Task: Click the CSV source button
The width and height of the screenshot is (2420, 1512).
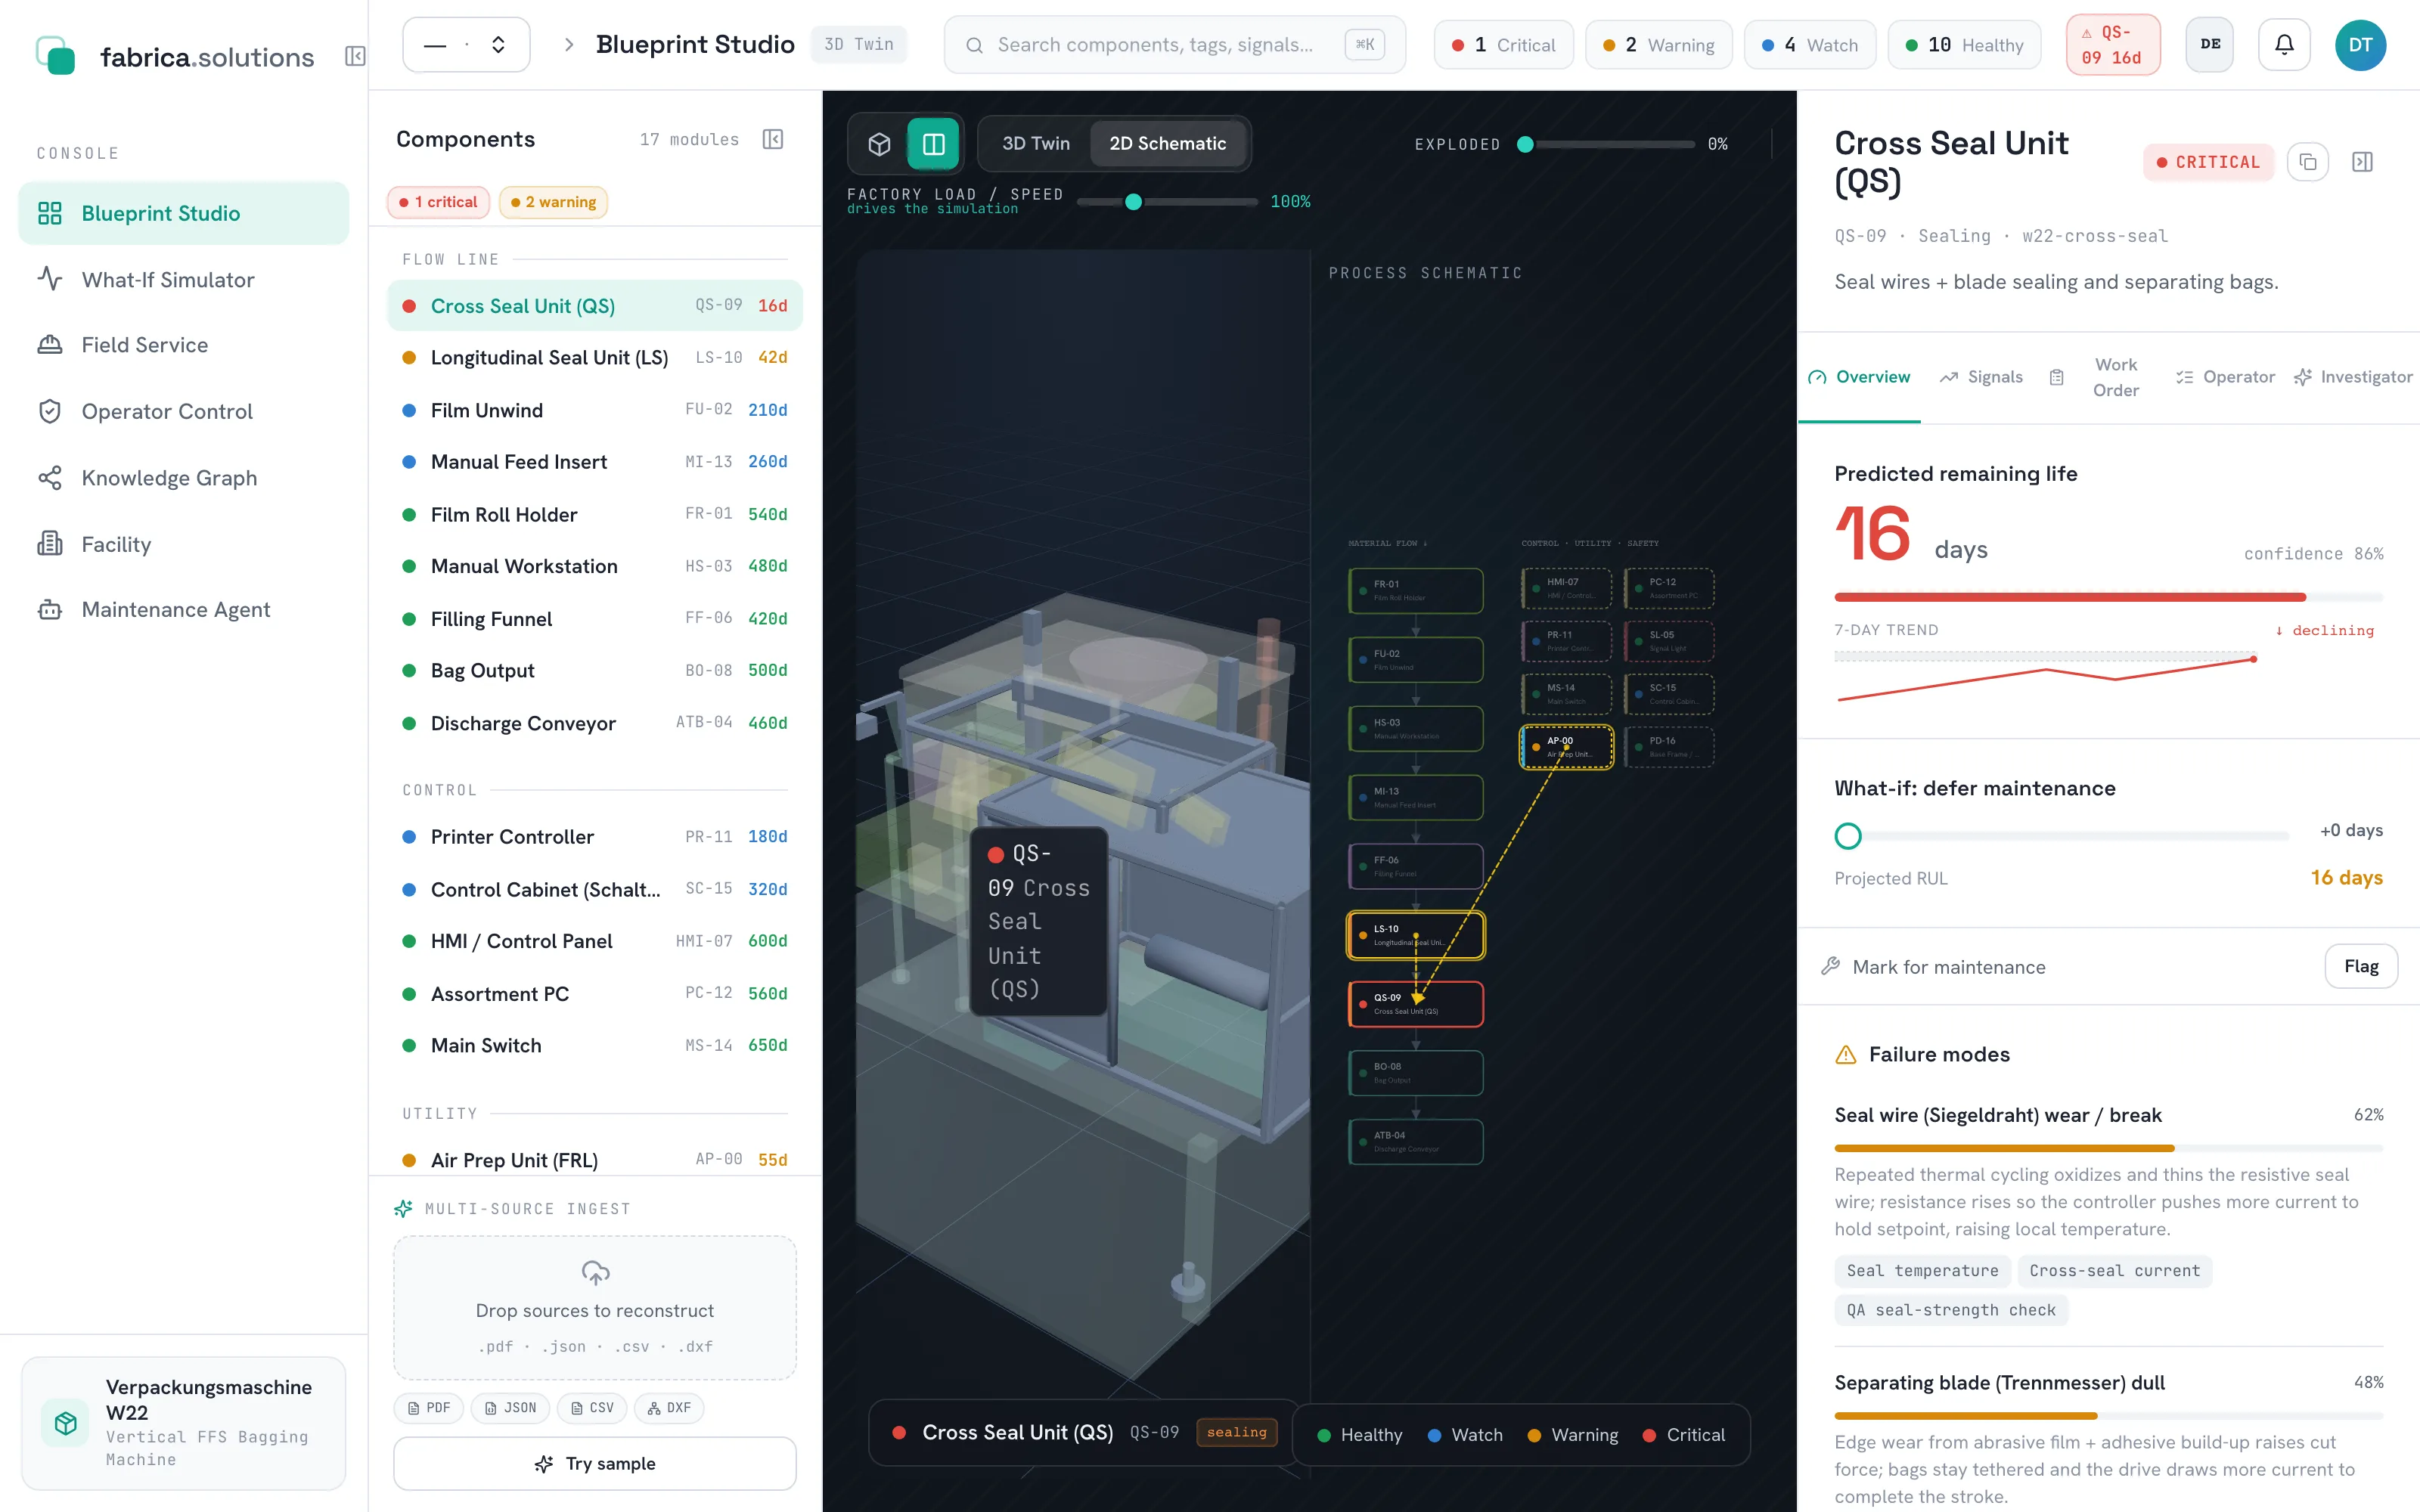Action: point(592,1407)
